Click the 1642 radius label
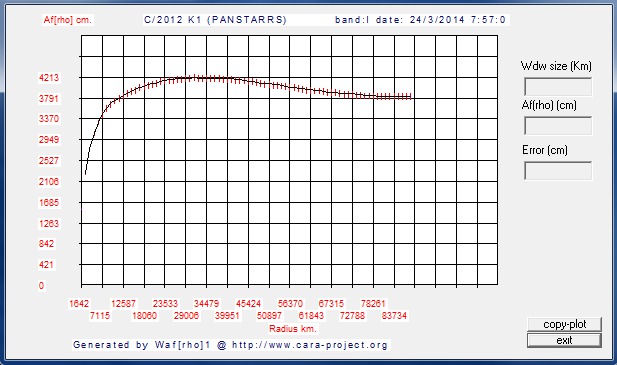The image size is (617, 365). pos(79,304)
